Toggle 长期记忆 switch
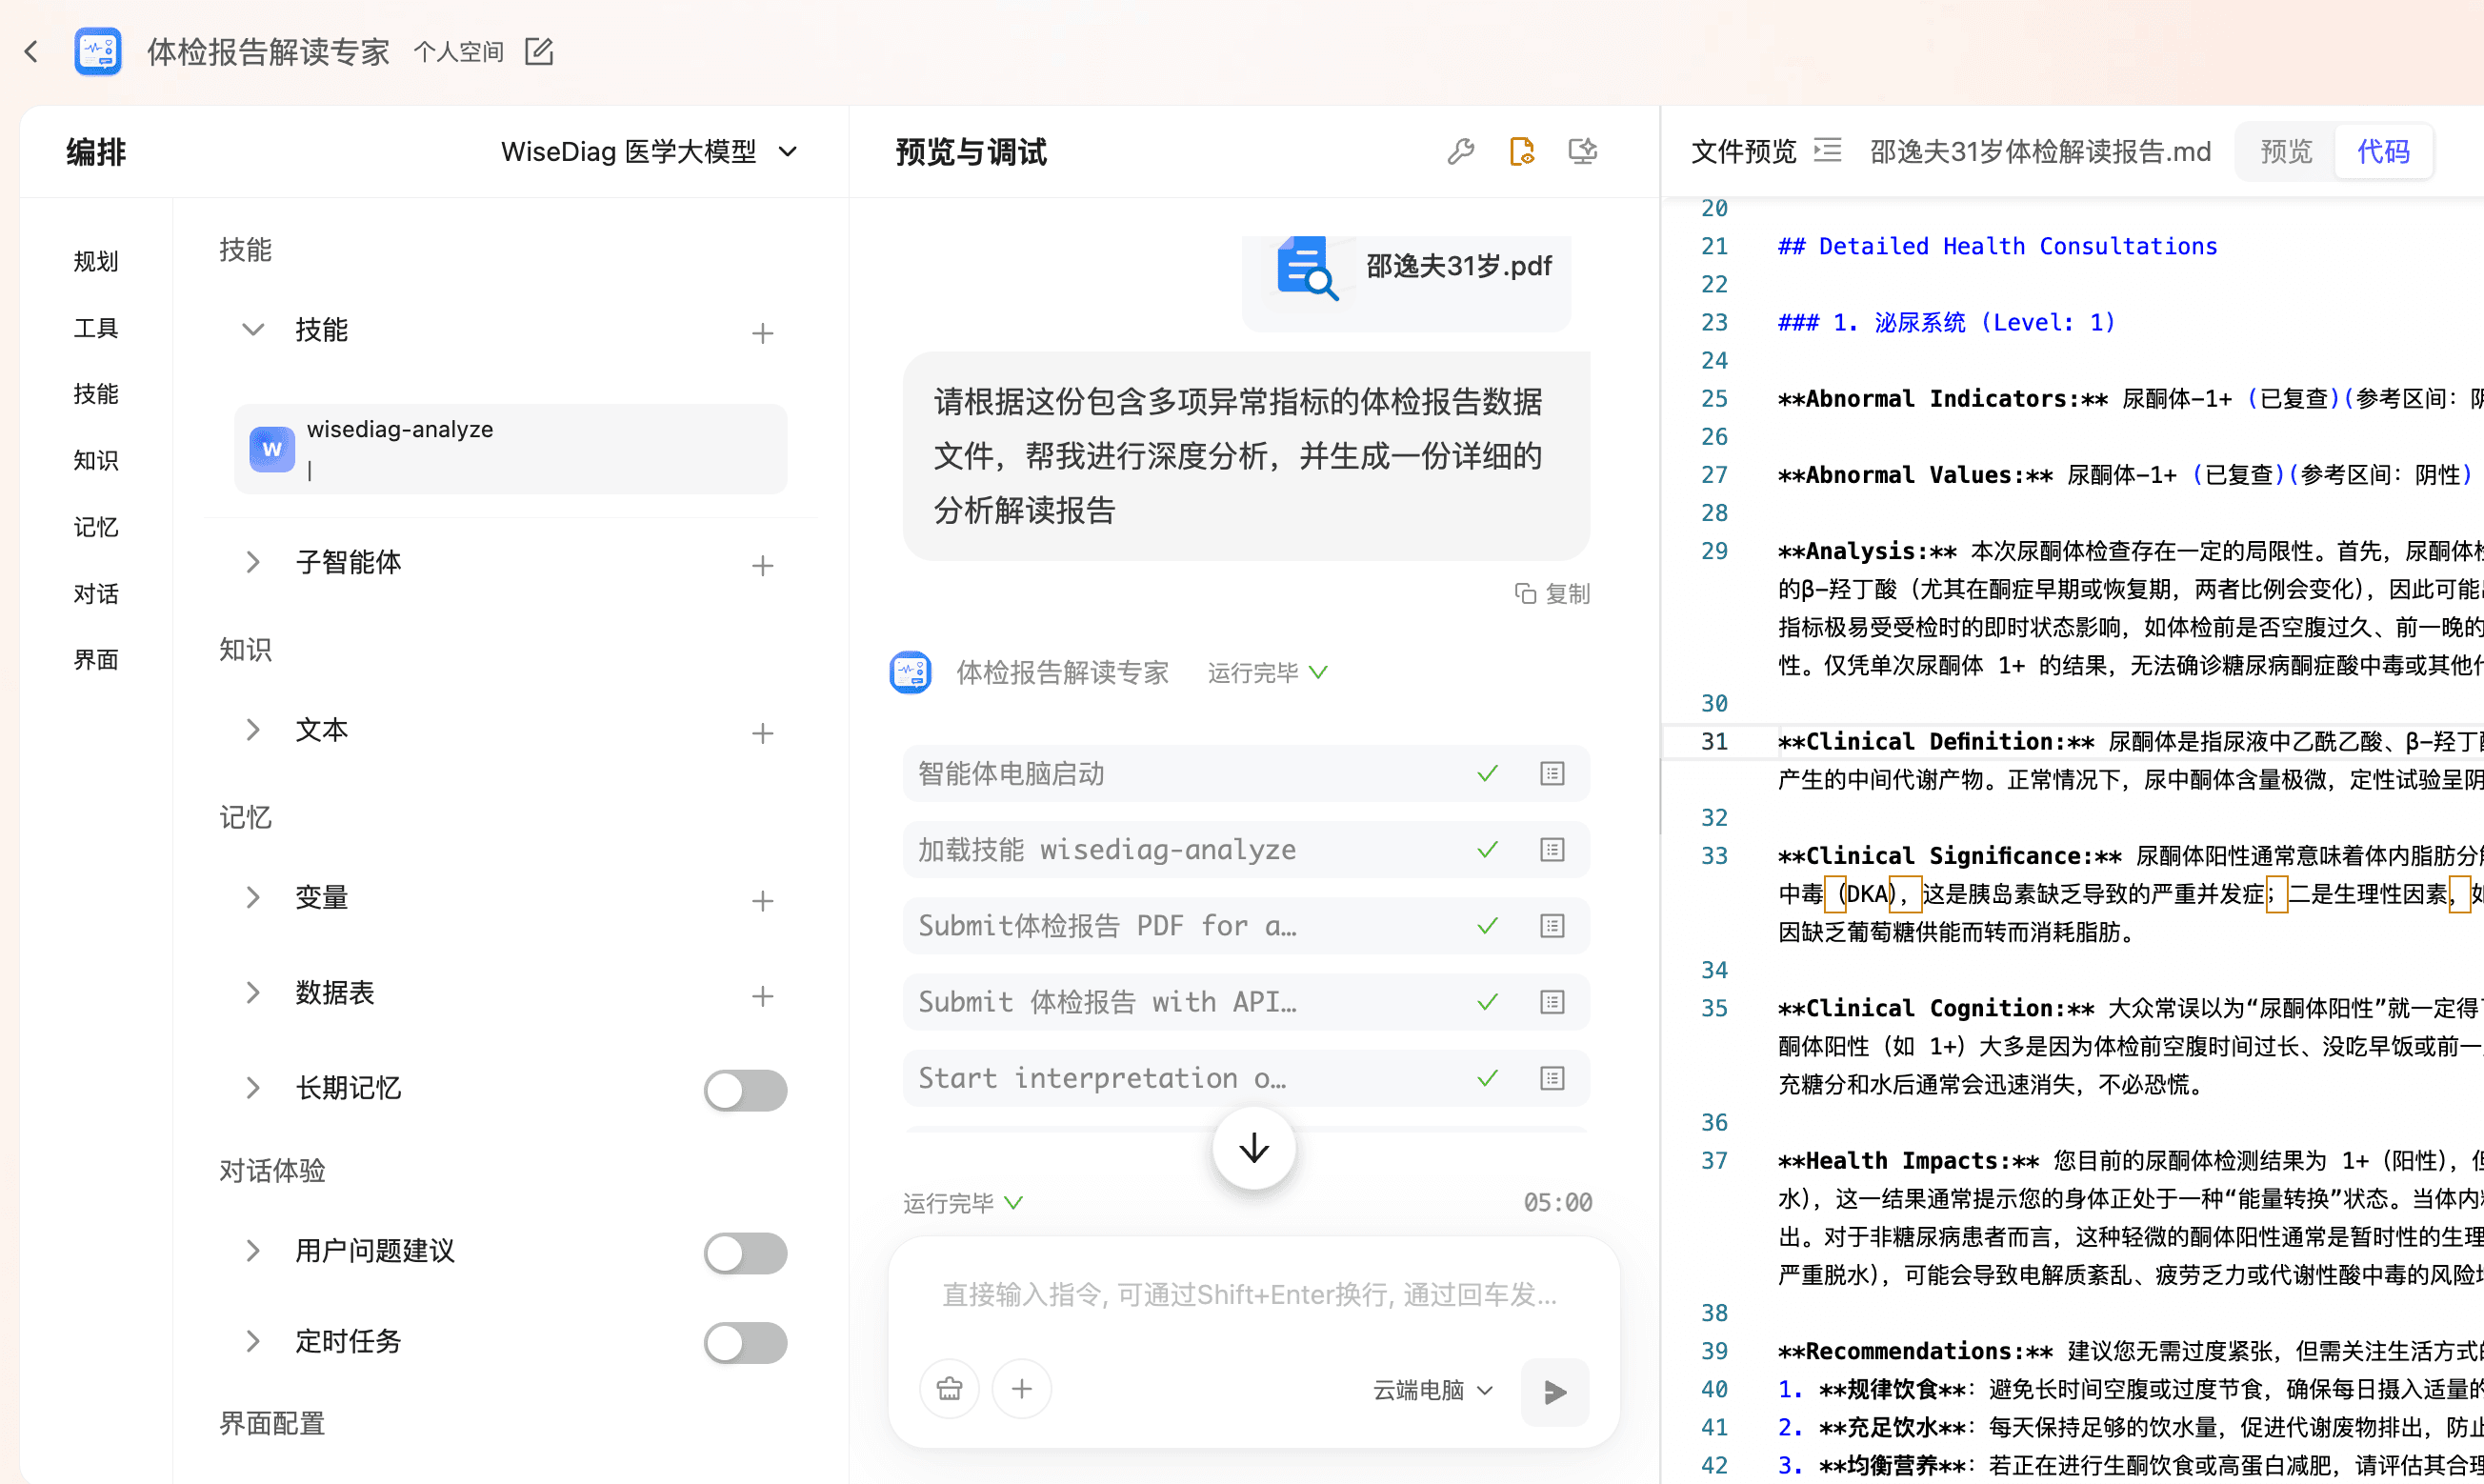Screen dimensions: 2484x1484 pos(745,1090)
